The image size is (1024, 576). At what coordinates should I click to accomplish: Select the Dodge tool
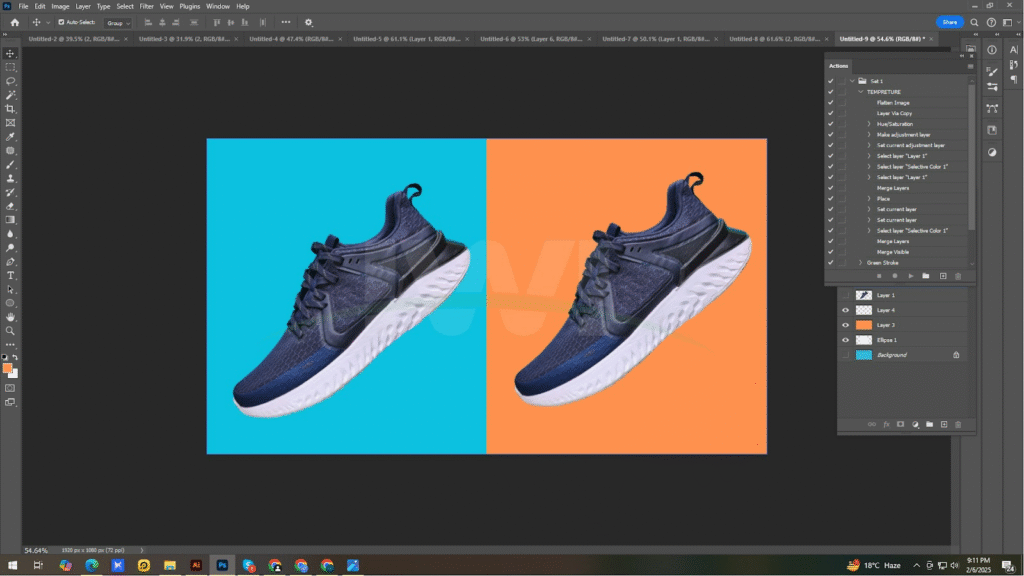10,248
